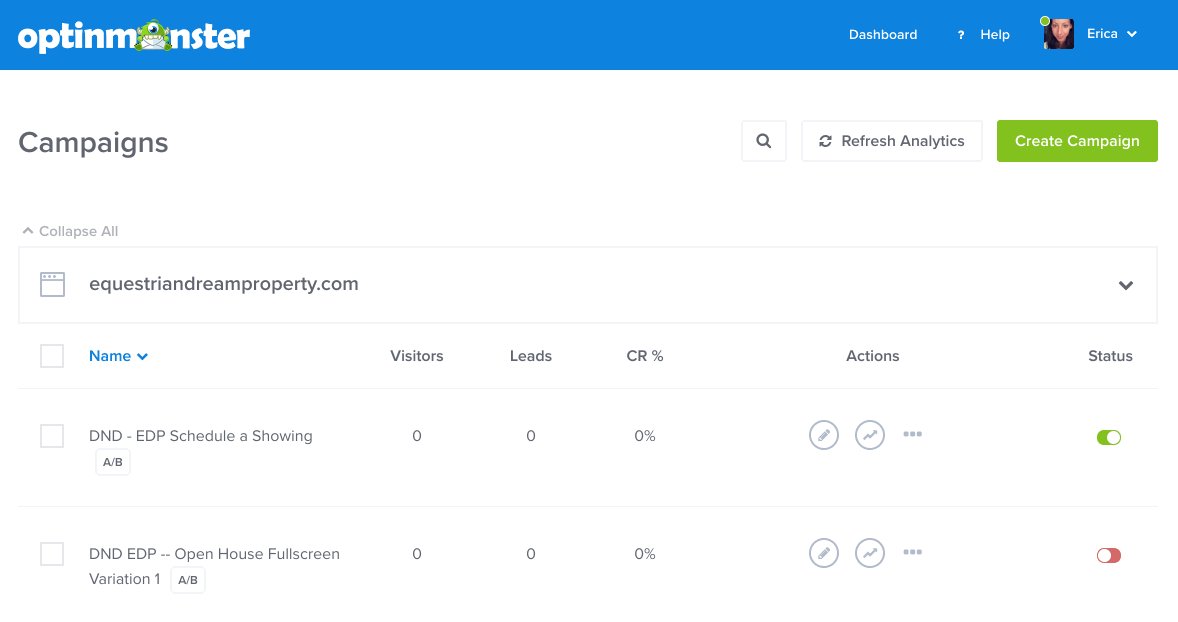1178x622 pixels.
Task: Collapse the equestriandreamproperty.com section chevron
Action: (1125, 285)
